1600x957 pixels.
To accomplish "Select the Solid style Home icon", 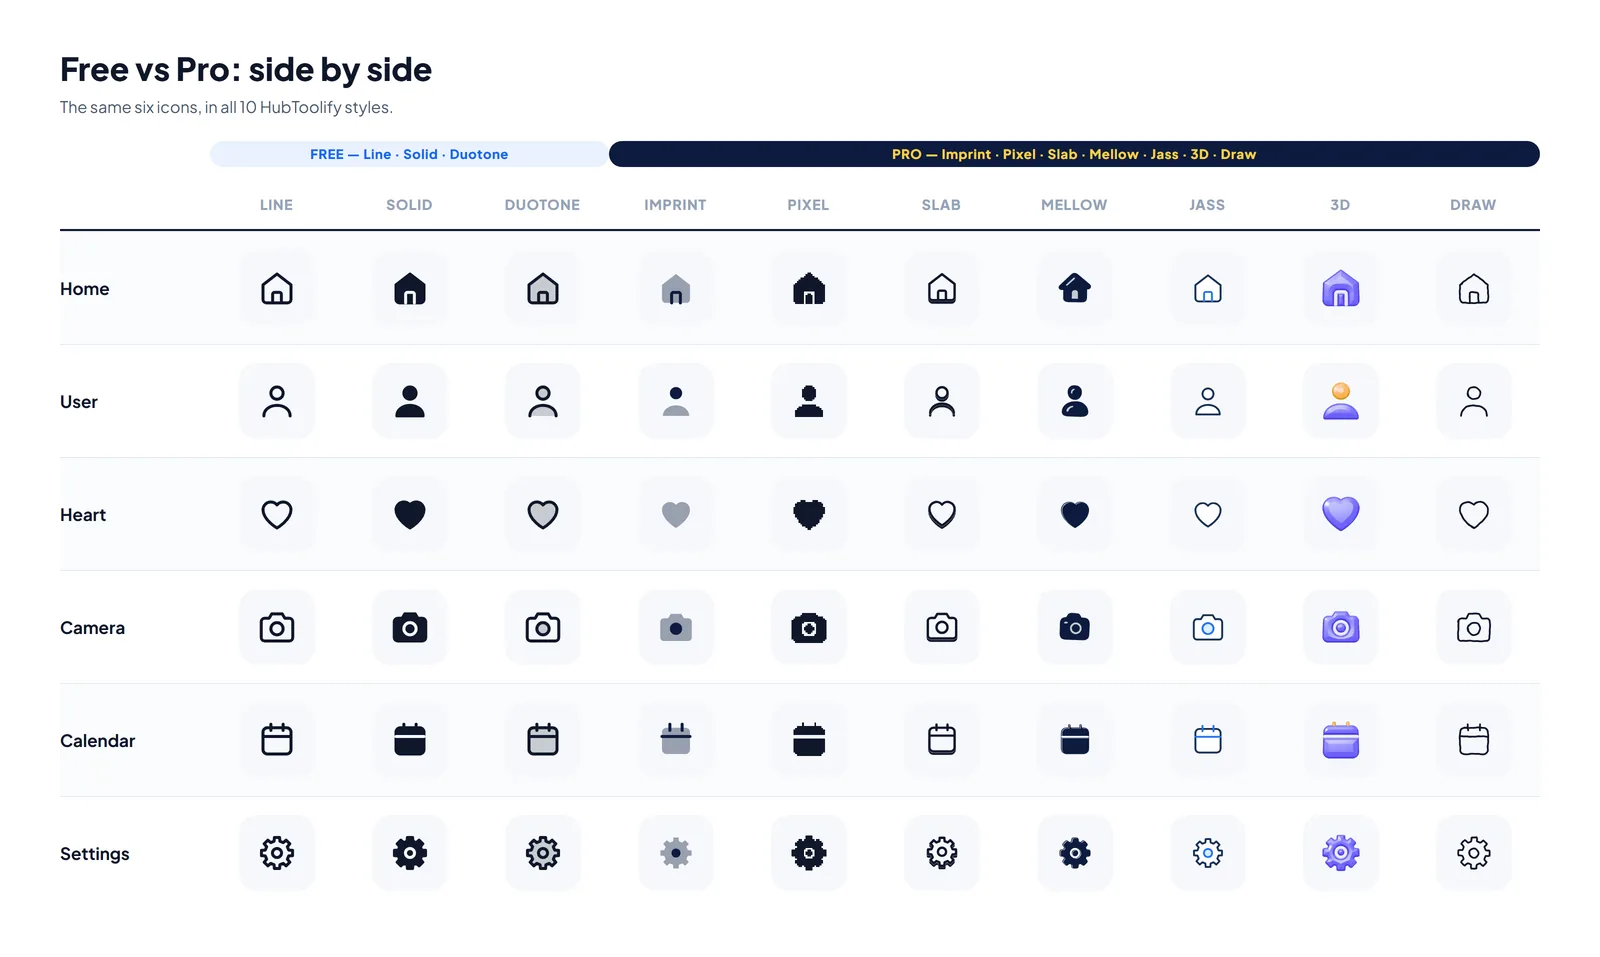I will (x=410, y=289).
